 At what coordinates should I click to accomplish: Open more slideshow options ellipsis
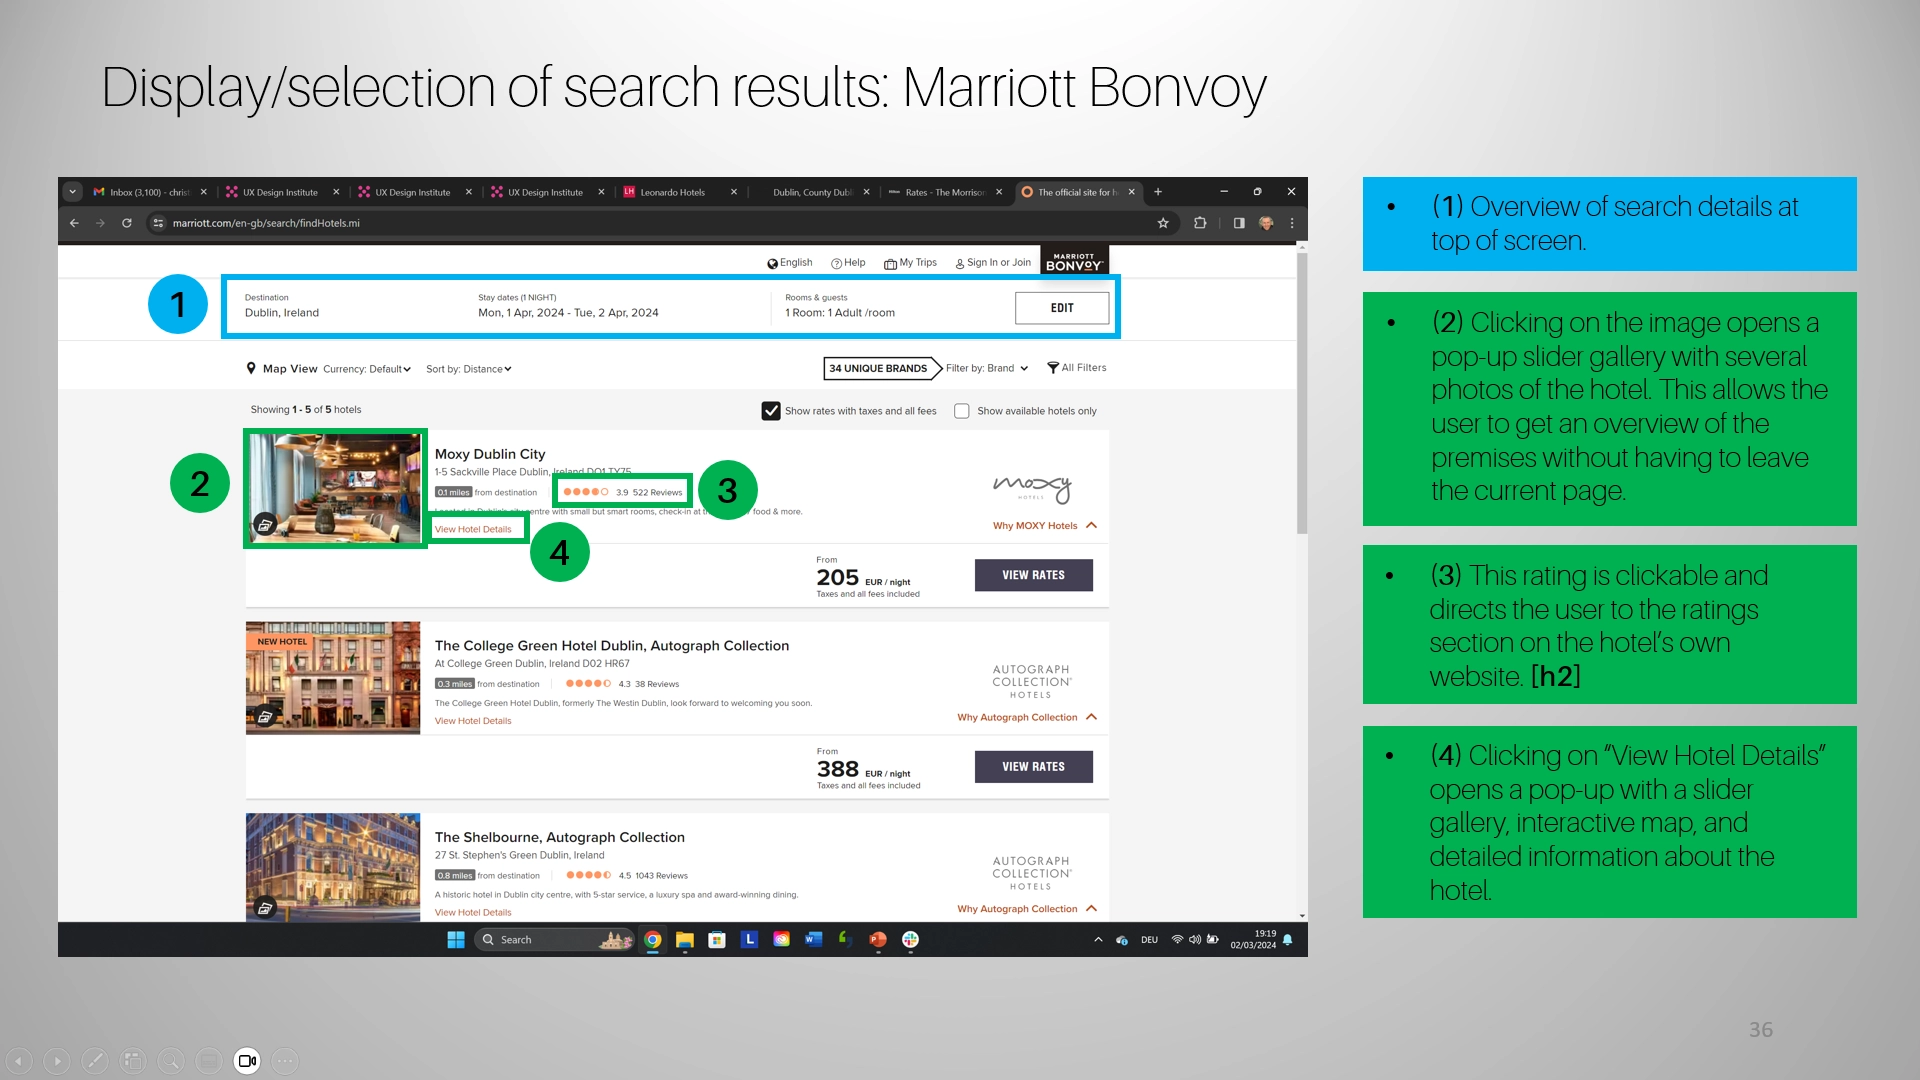tap(285, 1061)
